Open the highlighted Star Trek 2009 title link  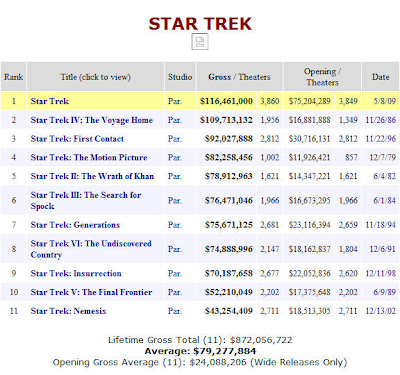[x=50, y=101]
